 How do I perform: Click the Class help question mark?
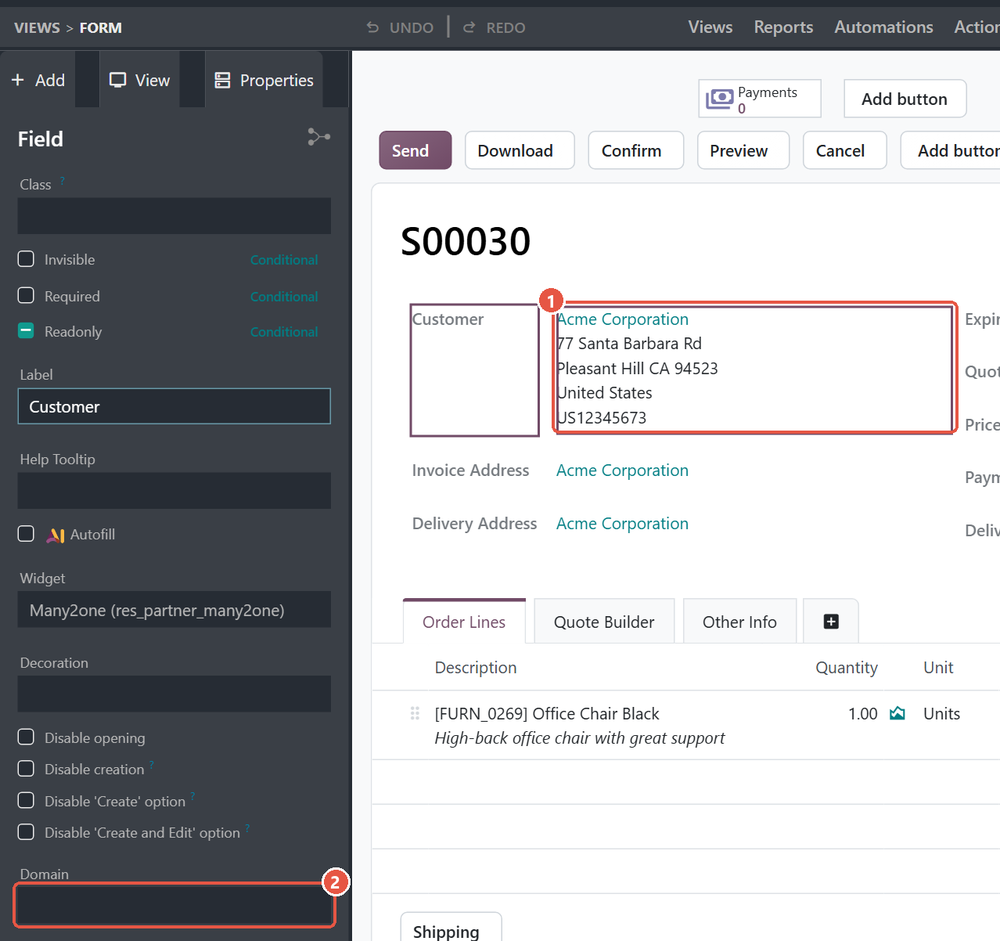pyautogui.click(x=62, y=181)
